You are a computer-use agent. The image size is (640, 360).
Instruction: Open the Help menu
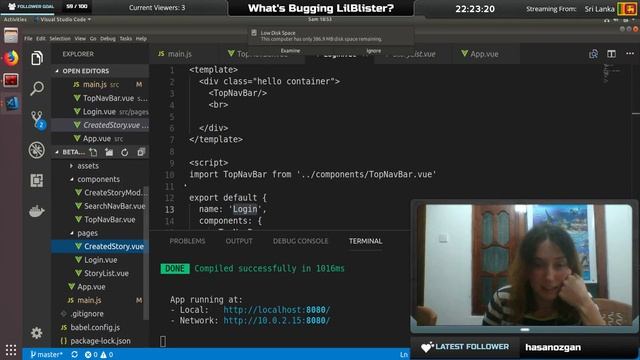(x=141, y=38)
